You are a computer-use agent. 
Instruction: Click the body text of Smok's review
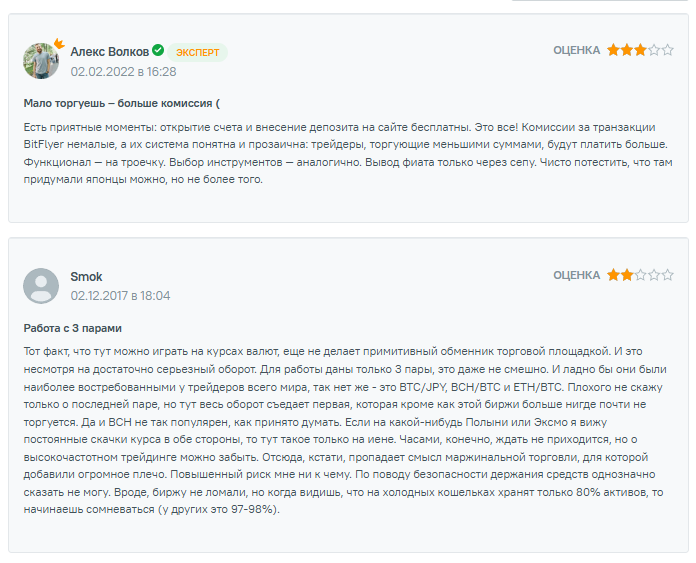[340, 430]
